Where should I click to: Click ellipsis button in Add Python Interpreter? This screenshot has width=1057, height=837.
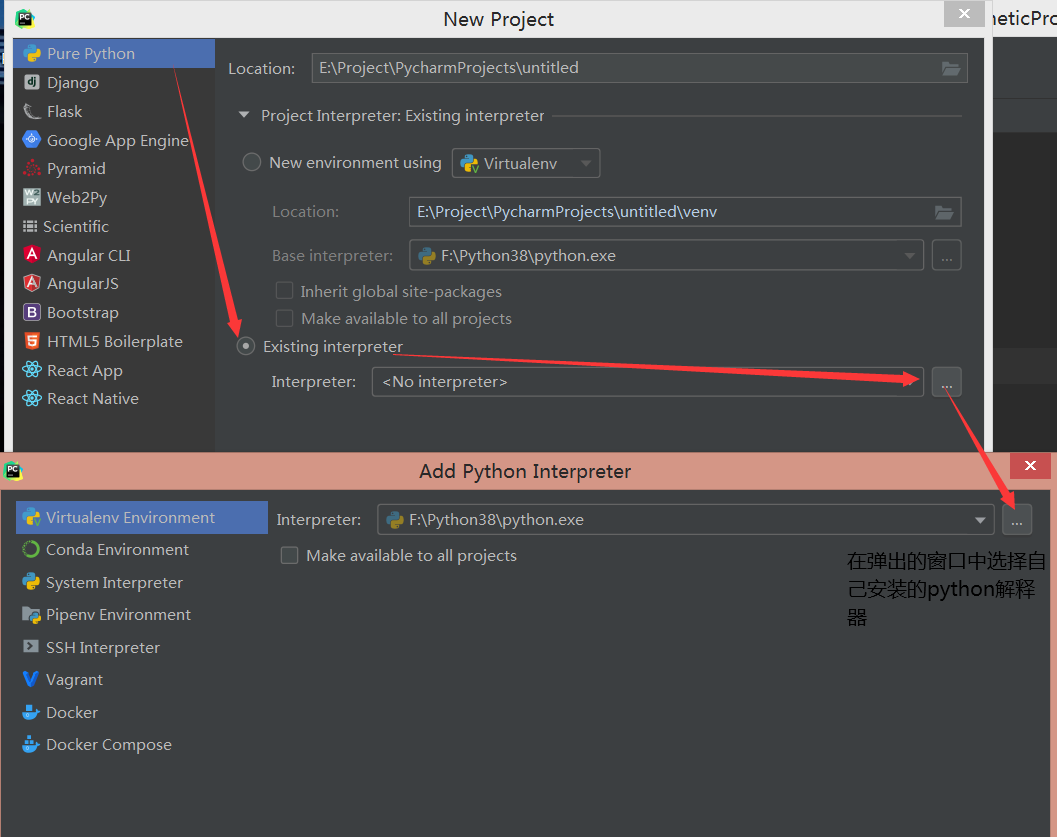pyautogui.click(x=1017, y=520)
